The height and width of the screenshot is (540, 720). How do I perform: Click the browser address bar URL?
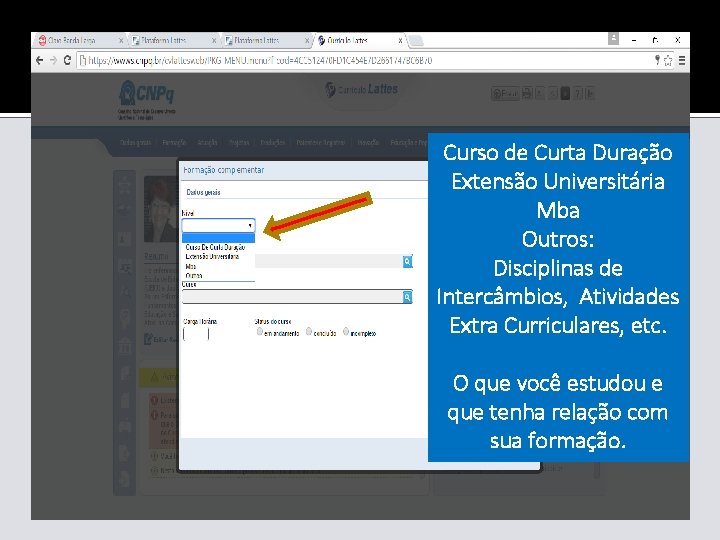(260, 60)
